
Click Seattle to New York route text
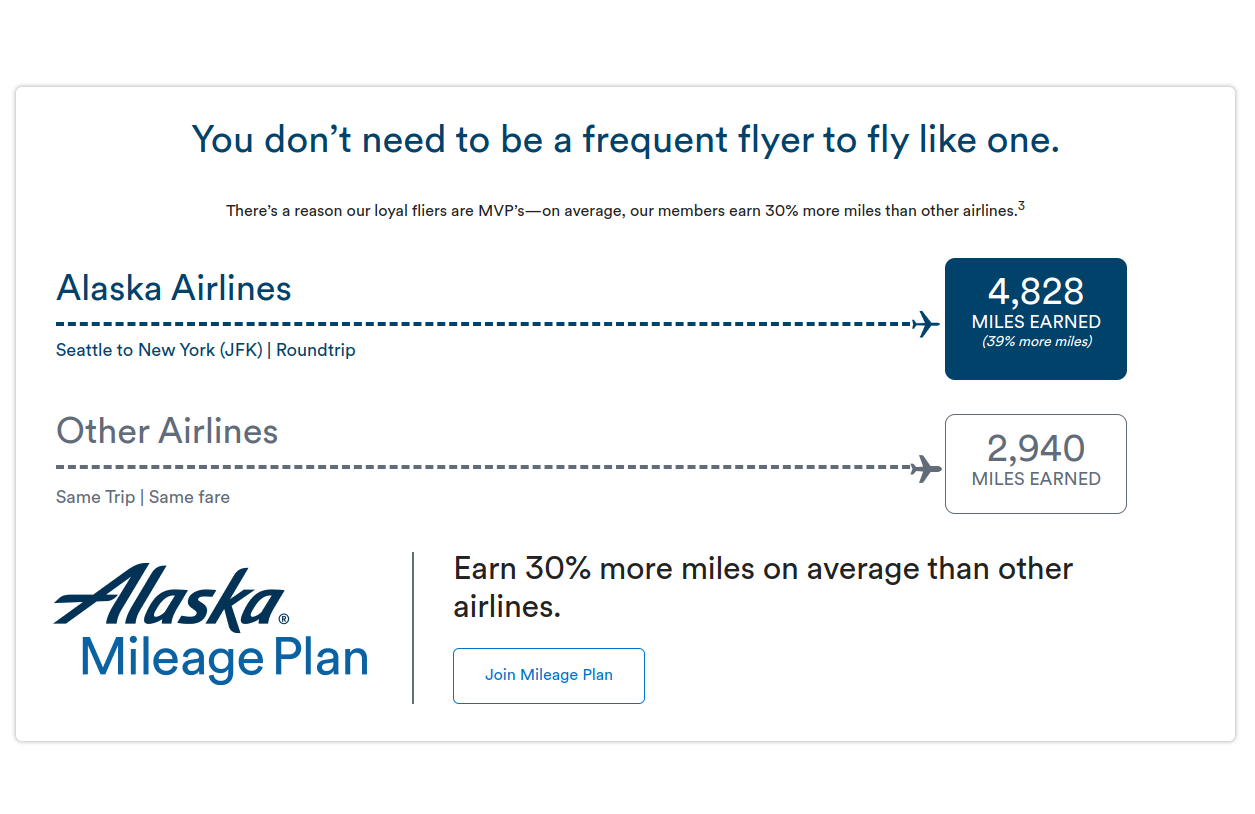pos(206,350)
